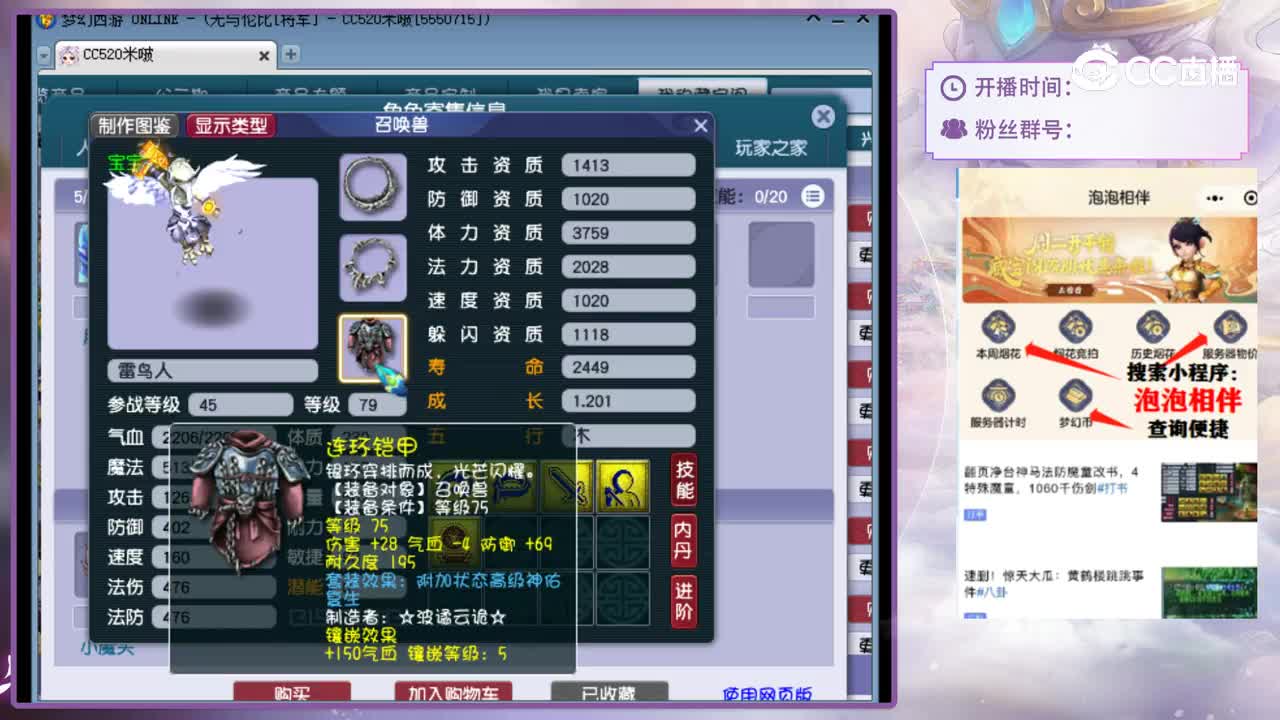Open the 本周烟花 icon in 泡泡相伴
This screenshot has height=720, width=1280.
coord(997,329)
